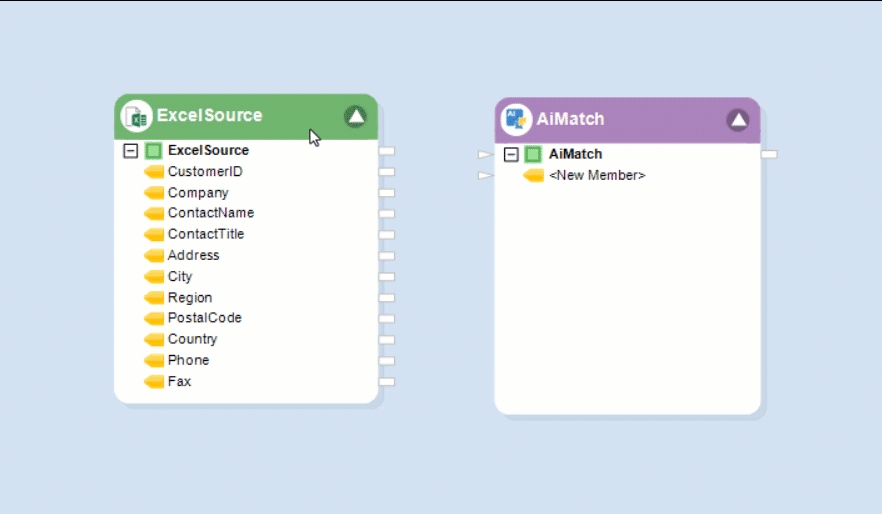Select the Company field
The height and width of the screenshot is (514, 882).
[x=198, y=193]
